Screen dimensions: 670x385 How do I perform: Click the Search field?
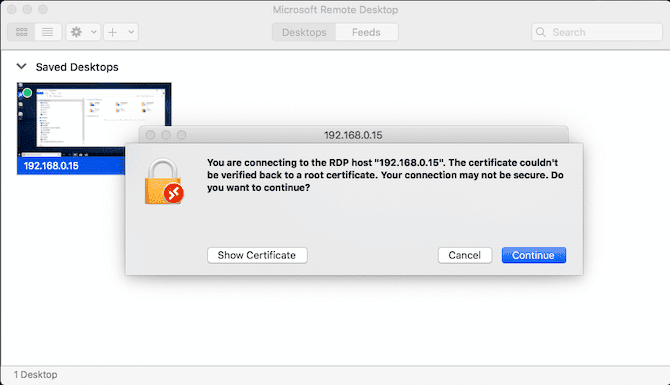(597, 32)
